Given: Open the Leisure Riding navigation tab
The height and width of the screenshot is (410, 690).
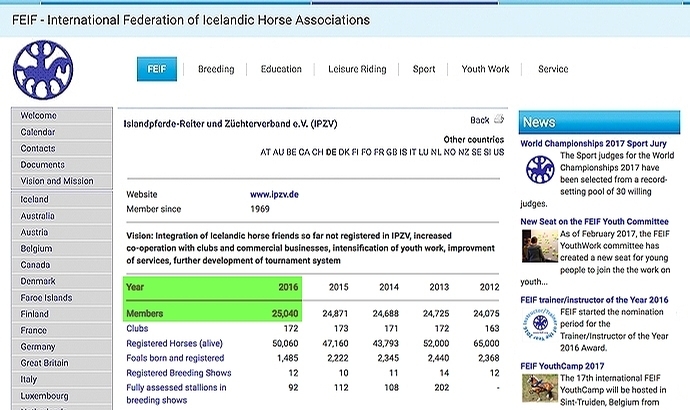Looking at the screenshot, I should point(357,69).
